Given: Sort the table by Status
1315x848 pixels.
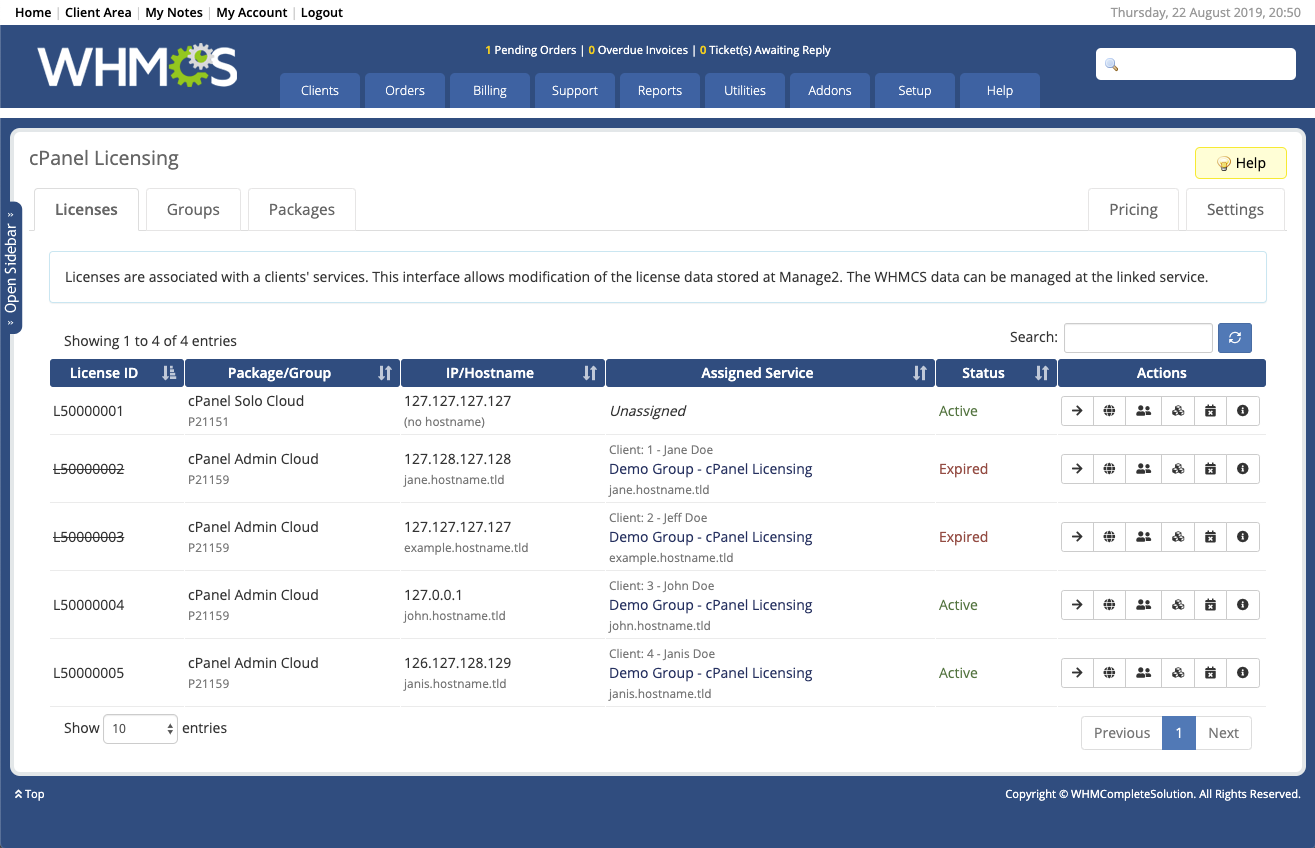Looking at the screenshot, I should 996,373.
